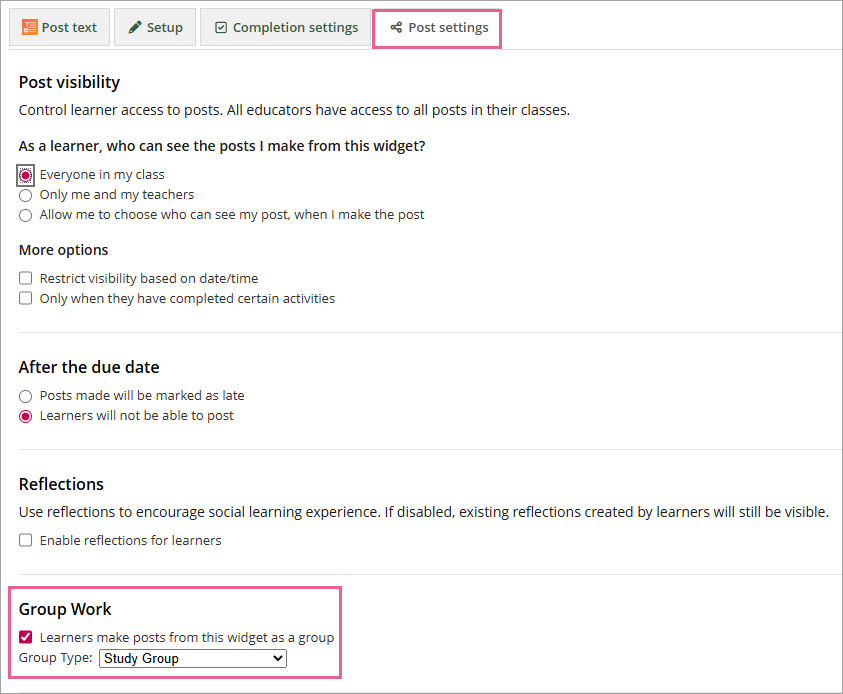This screenshot has width=843, height=694.
Task: Open the Completion settings tab
Action: point(285,27)
